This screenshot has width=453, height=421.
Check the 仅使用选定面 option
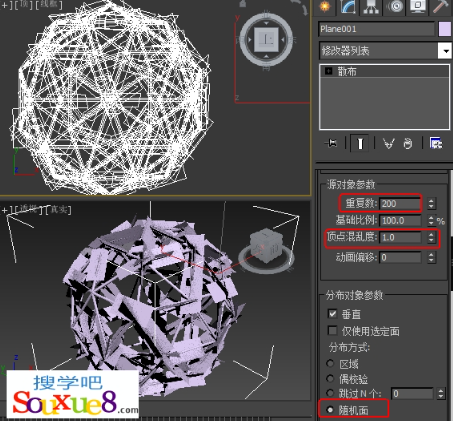coord(332,331)
